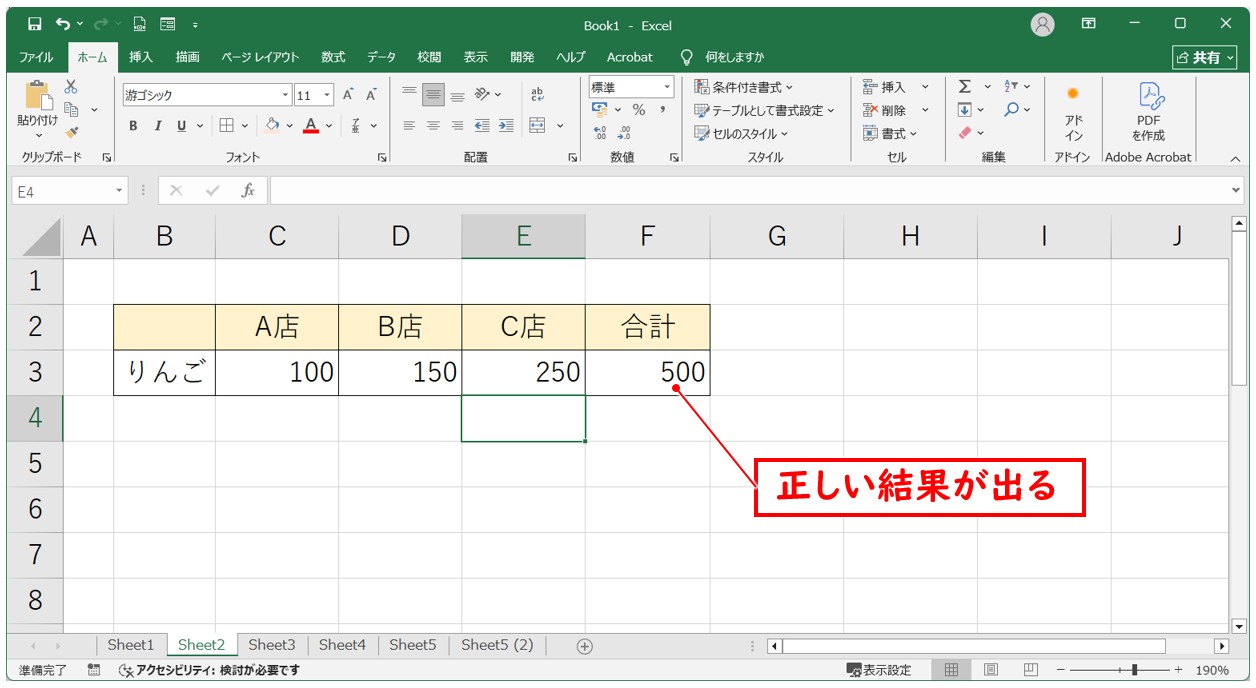Click the Merge and Center icon
Image resolution: width=1256 pixels, height=688 pixels.
point(537,126)
